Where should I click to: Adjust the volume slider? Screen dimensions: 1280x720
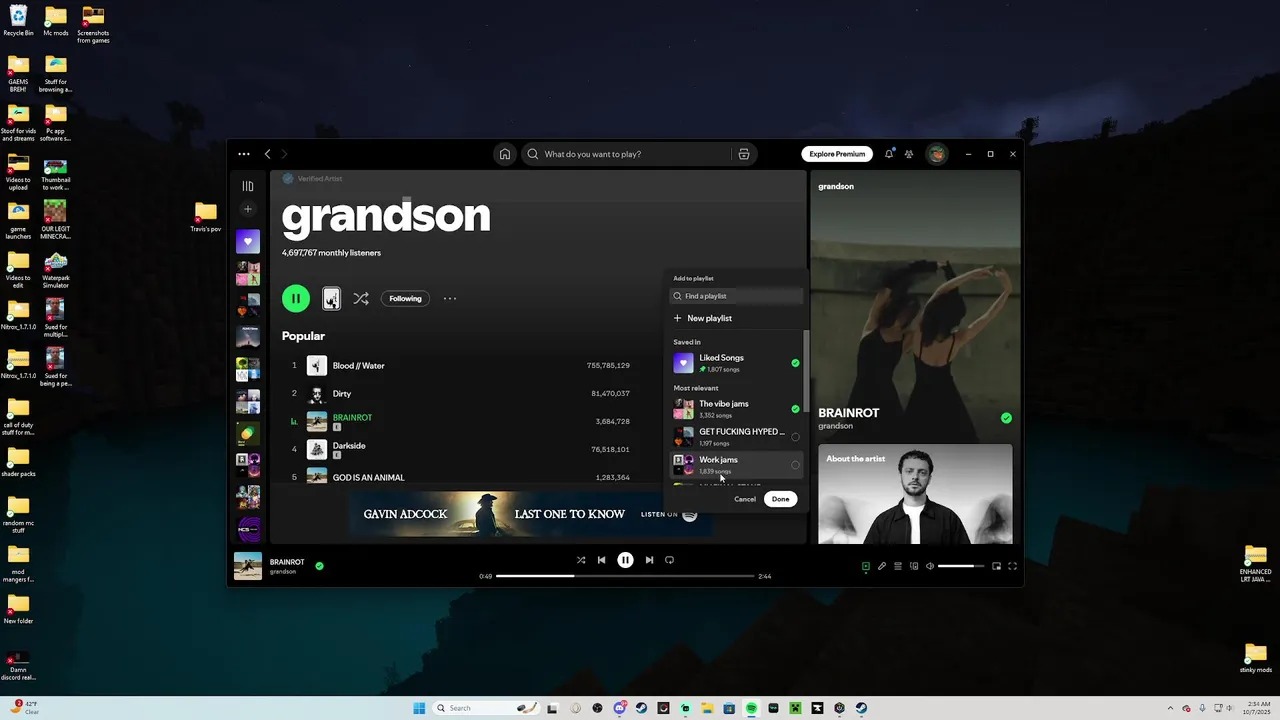pos(961,566)
